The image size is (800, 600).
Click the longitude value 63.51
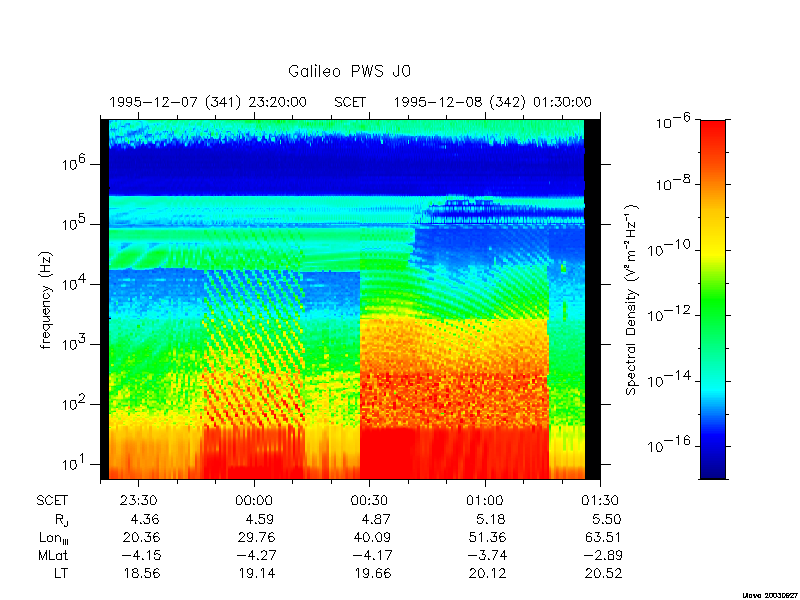pyautogui.click(x=603, y=537)
